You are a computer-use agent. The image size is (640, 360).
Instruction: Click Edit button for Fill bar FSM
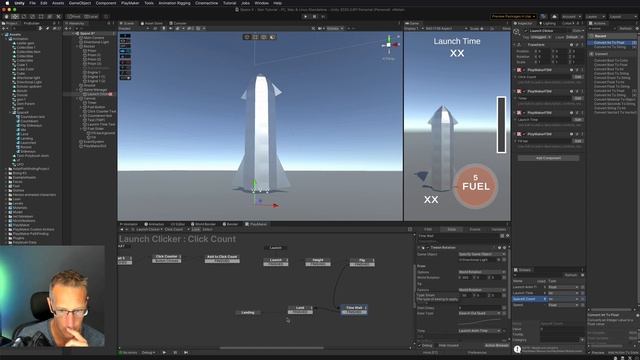pos(577,141)
